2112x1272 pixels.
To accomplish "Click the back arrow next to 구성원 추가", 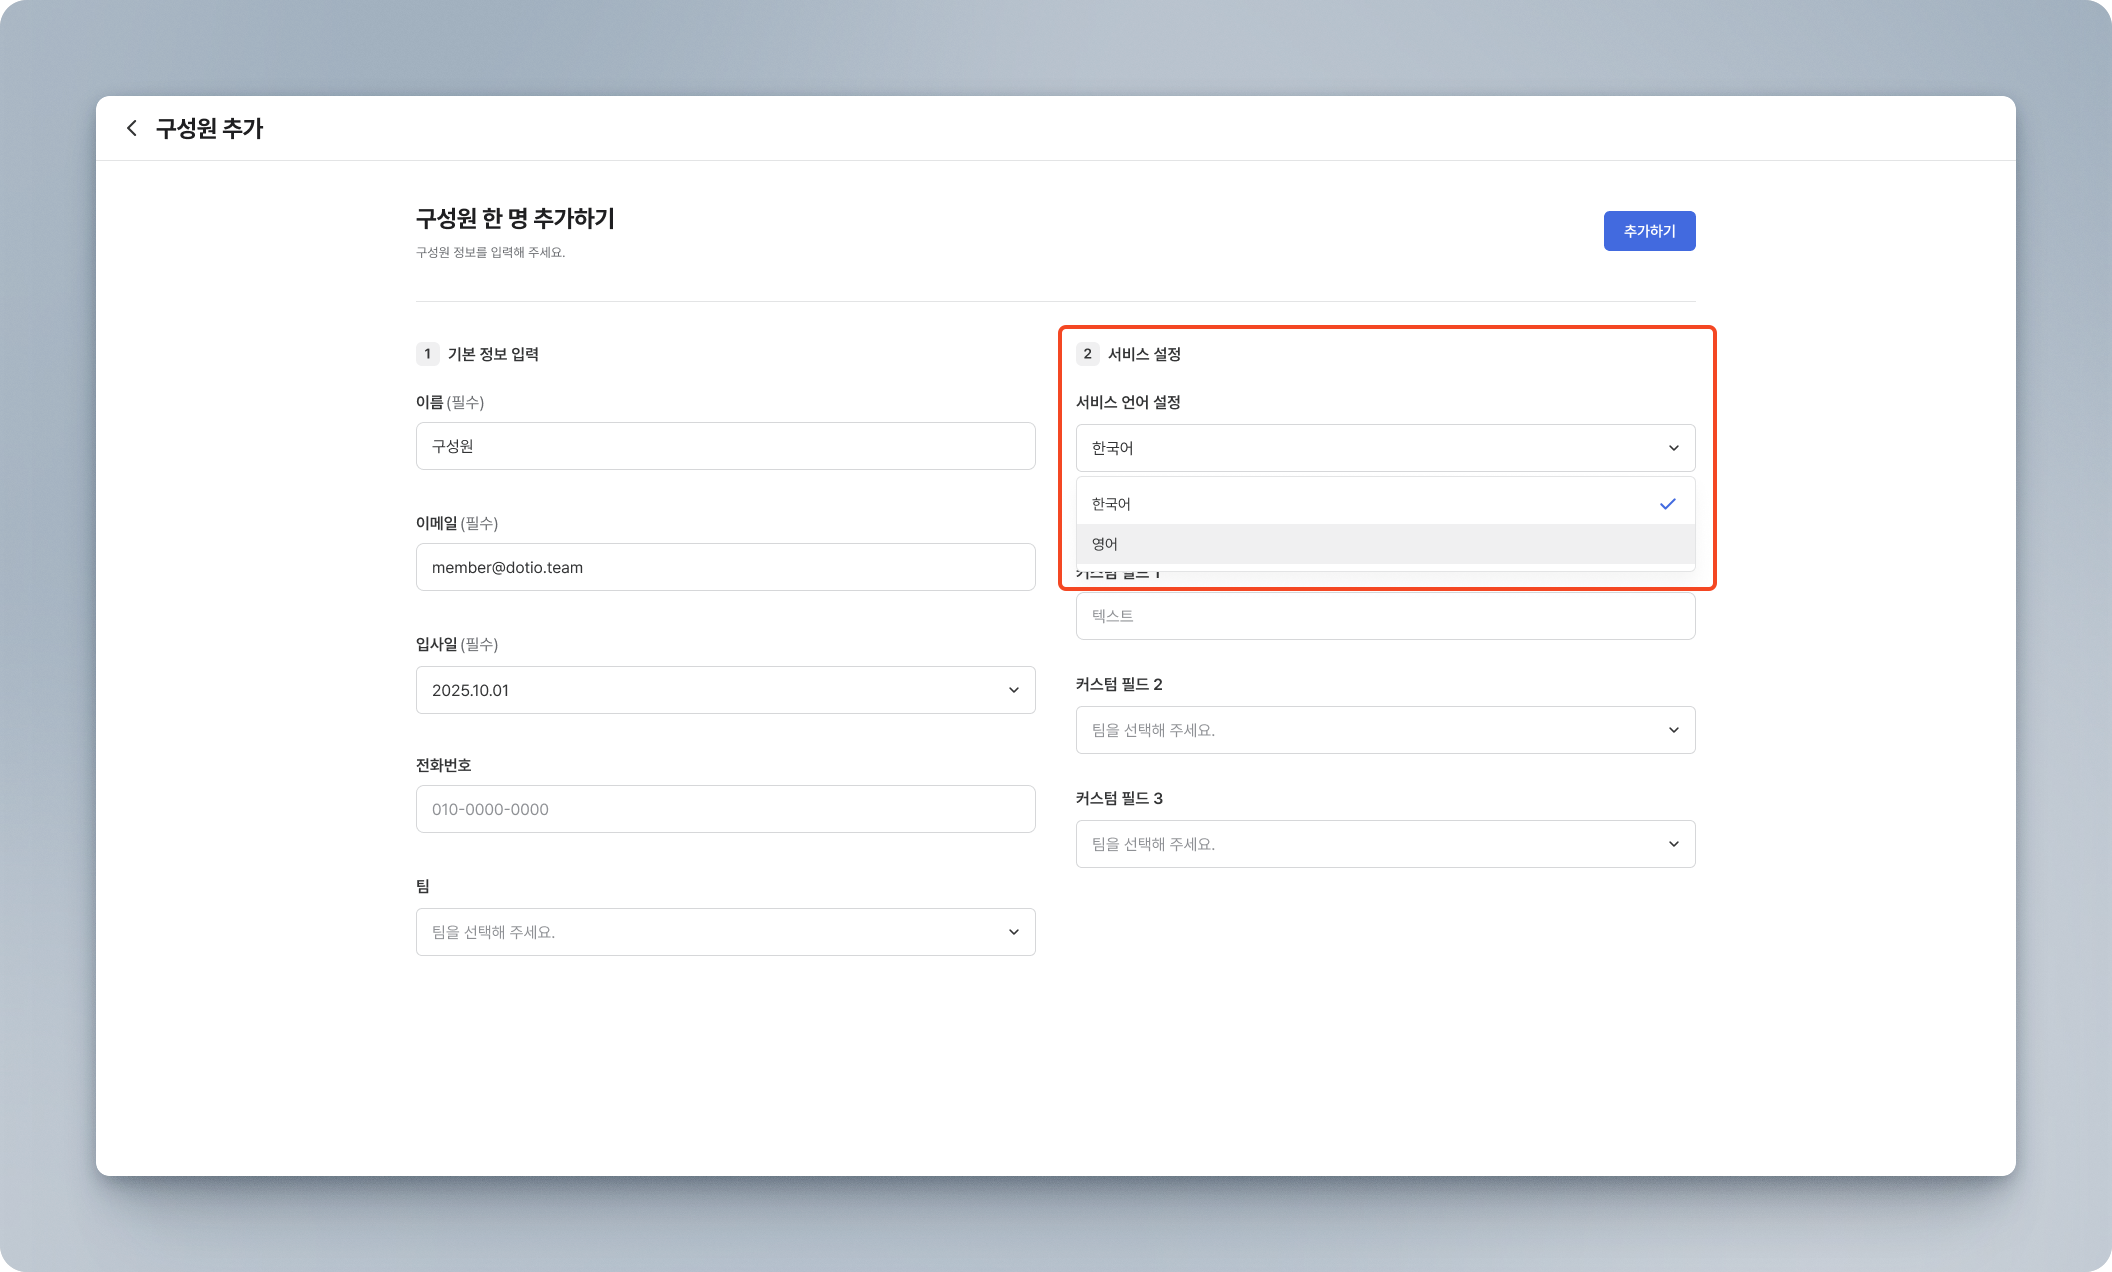I will 131,128.
